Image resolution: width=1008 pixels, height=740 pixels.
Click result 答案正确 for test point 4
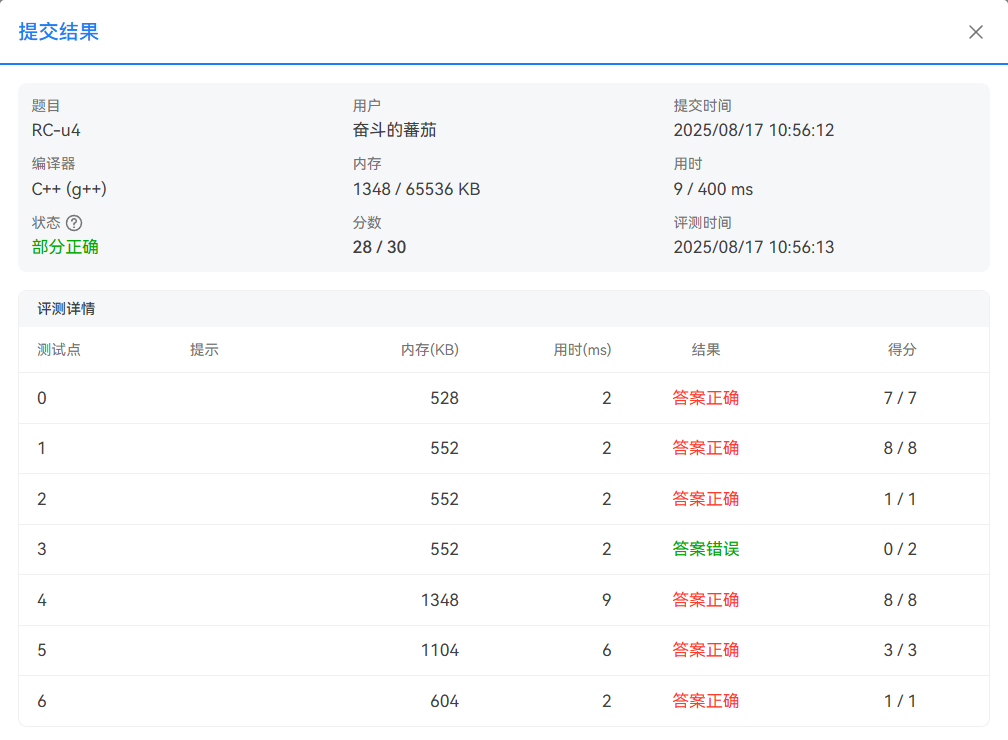tap(705, 600)
